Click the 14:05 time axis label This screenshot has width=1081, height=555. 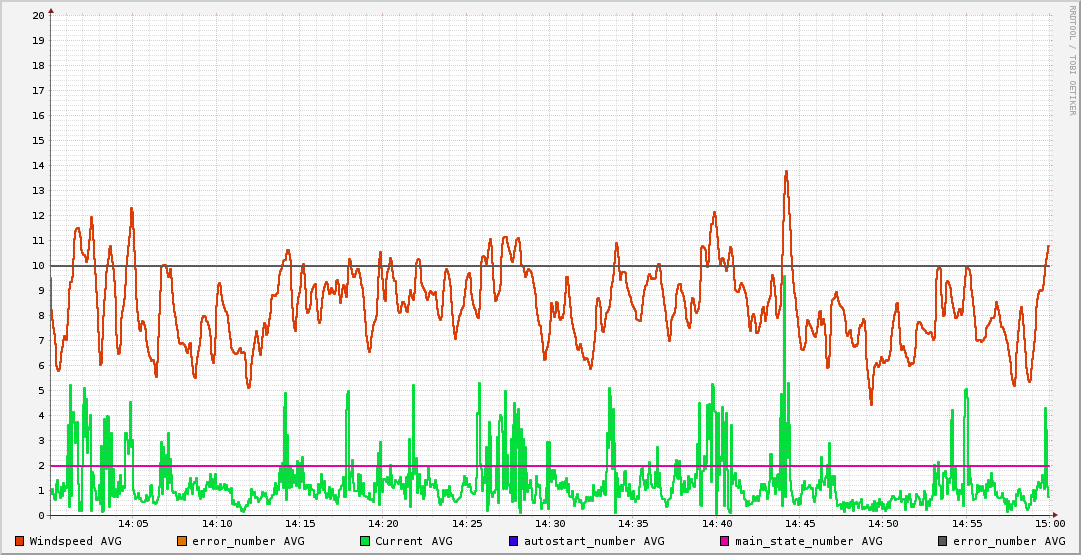[133, 524]
